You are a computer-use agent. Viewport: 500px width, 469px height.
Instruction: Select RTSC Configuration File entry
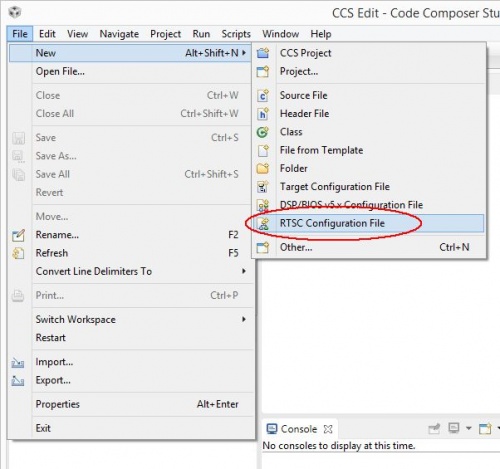click(x=369, y=223)
